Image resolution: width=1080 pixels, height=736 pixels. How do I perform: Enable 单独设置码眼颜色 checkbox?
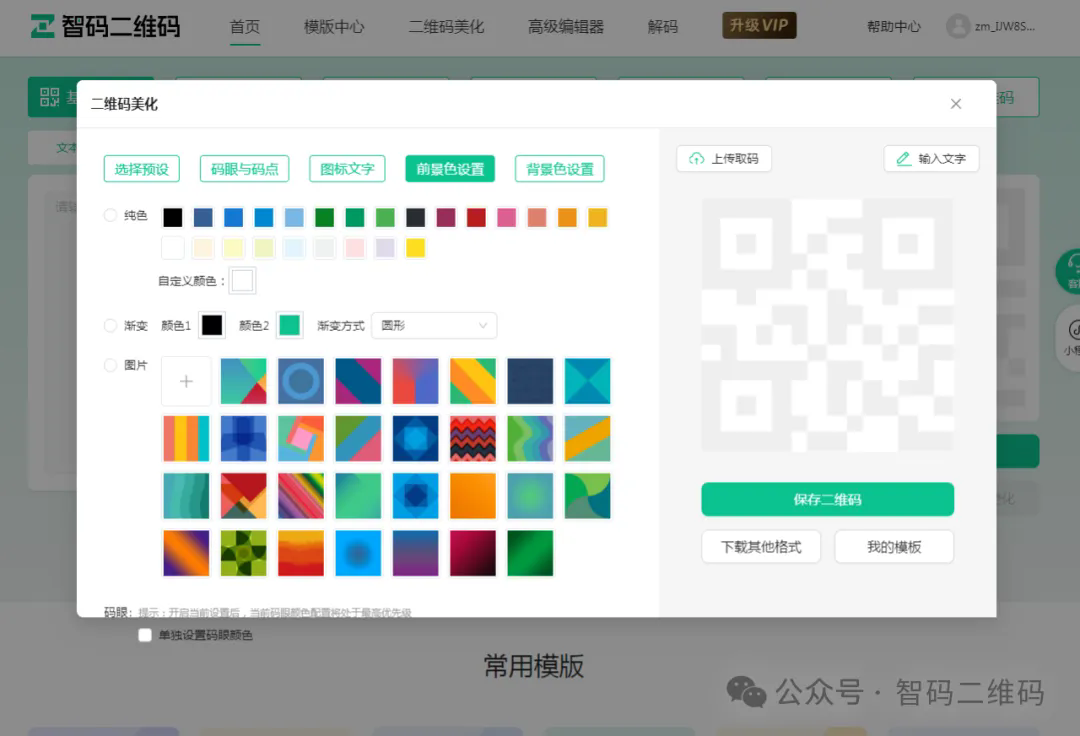point(145,635)
